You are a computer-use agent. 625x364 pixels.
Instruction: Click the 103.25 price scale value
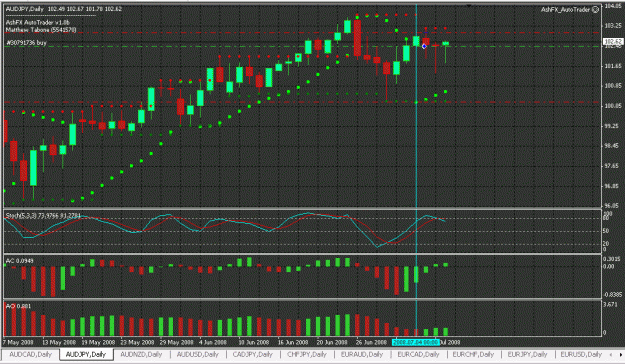[613, 25]
